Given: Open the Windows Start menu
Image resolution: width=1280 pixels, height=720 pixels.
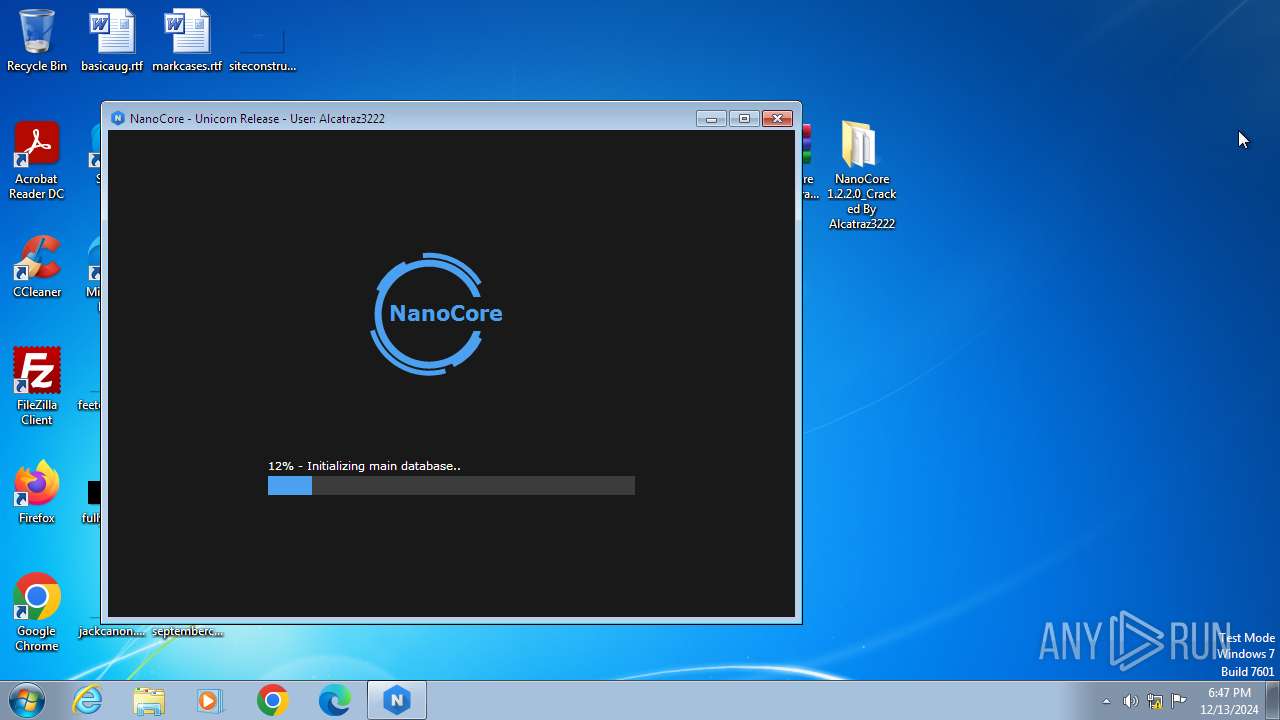Looking at the screenshot, I should [x=27, y=700].
